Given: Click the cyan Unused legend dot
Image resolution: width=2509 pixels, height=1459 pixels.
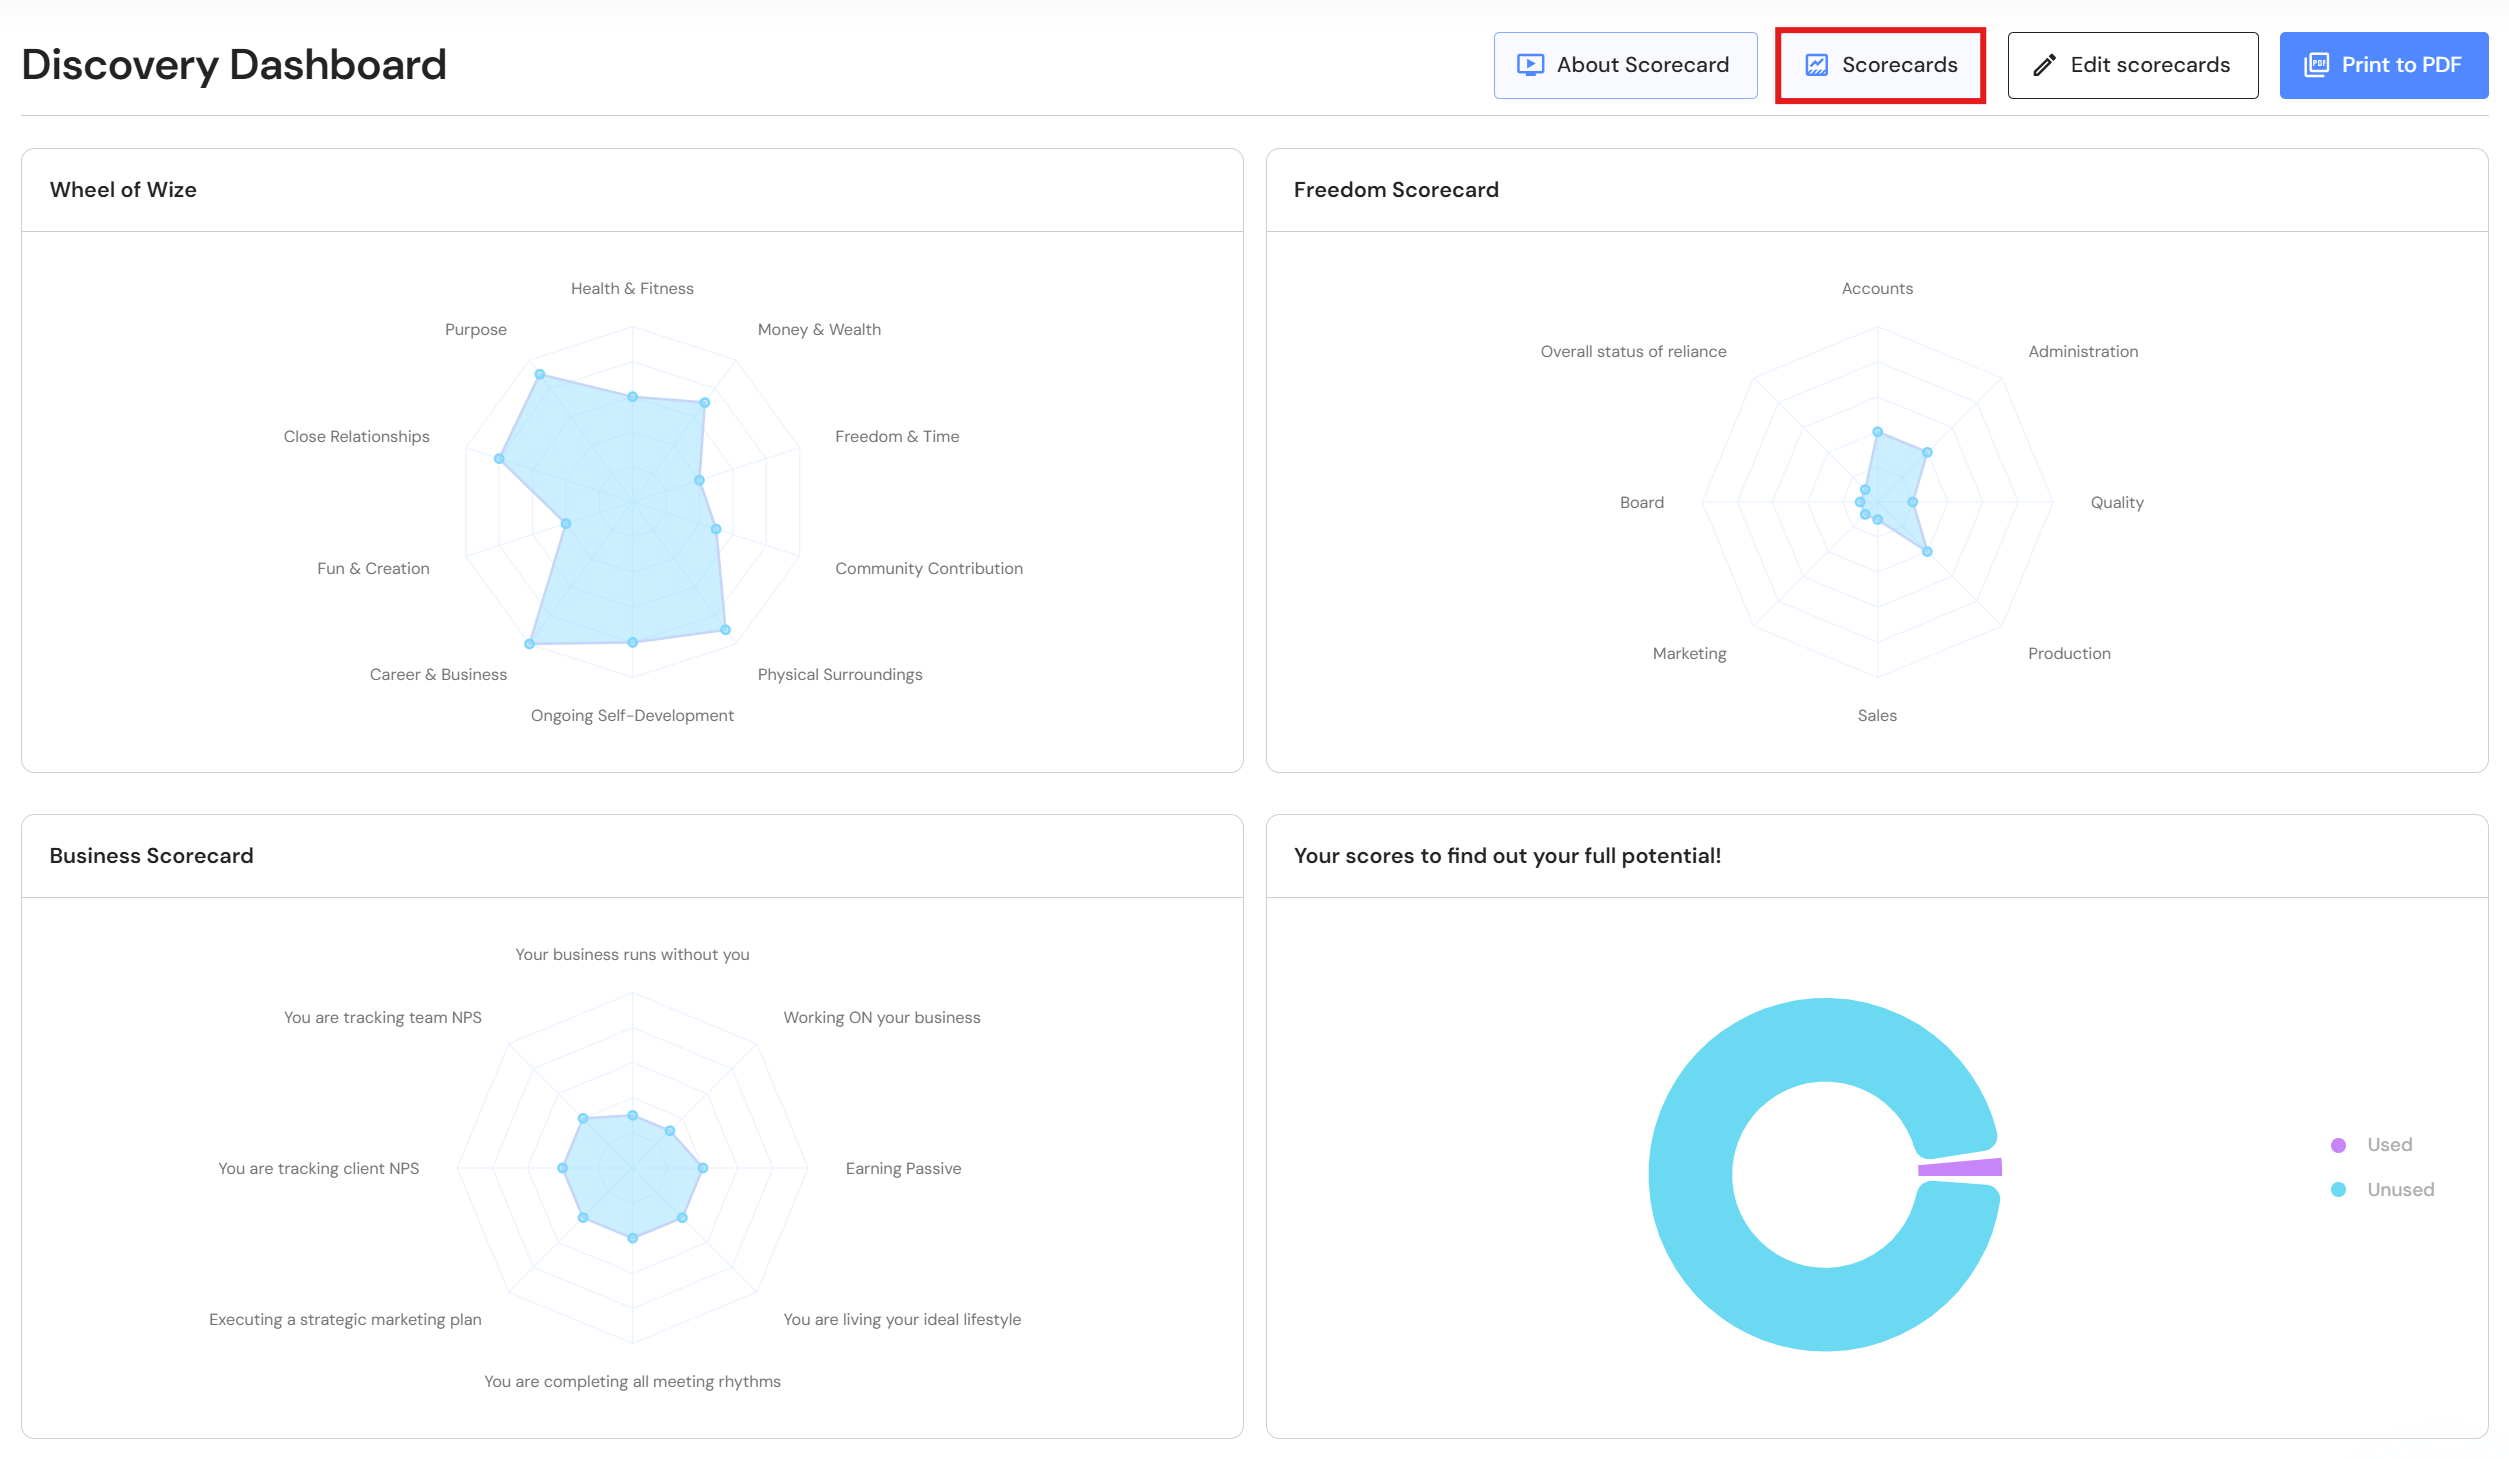Looking at the screenshot, I should pos(2338,1190).
